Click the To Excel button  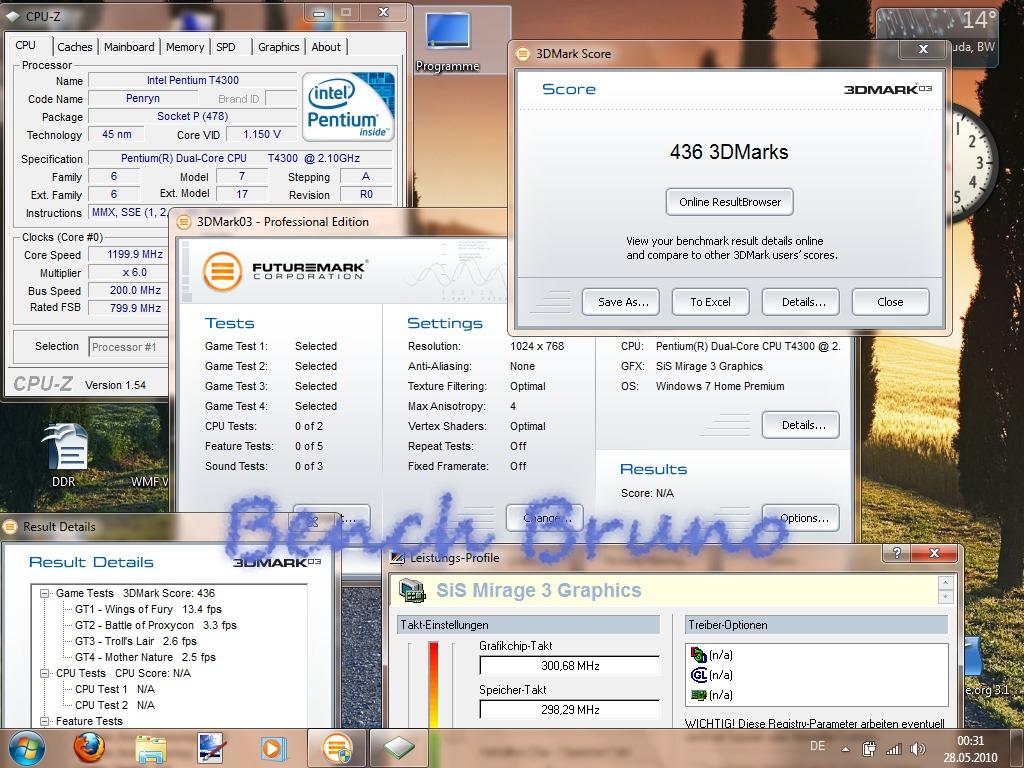pyautogui.click(x=711, y=302)
